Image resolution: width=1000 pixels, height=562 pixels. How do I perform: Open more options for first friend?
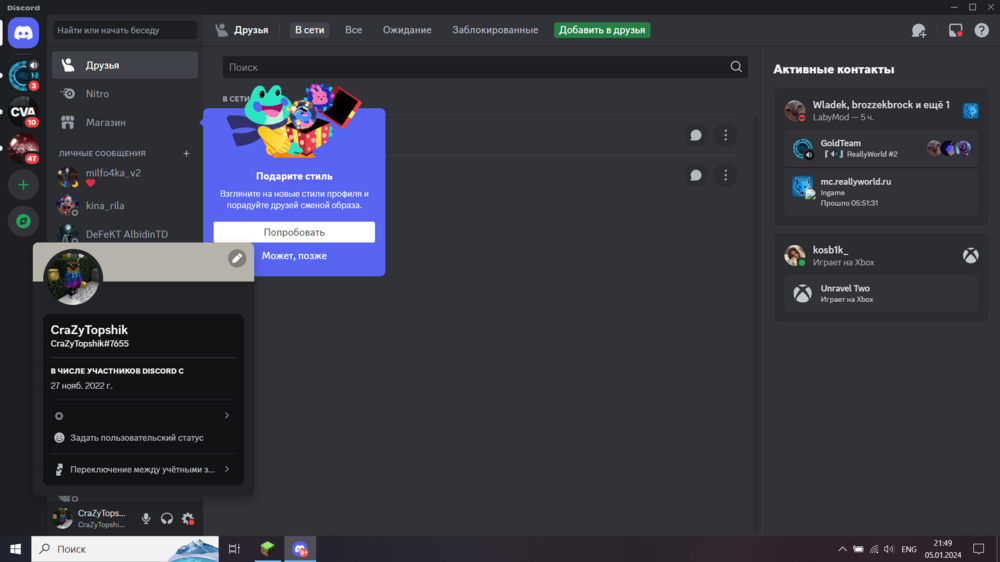point(725,135)
